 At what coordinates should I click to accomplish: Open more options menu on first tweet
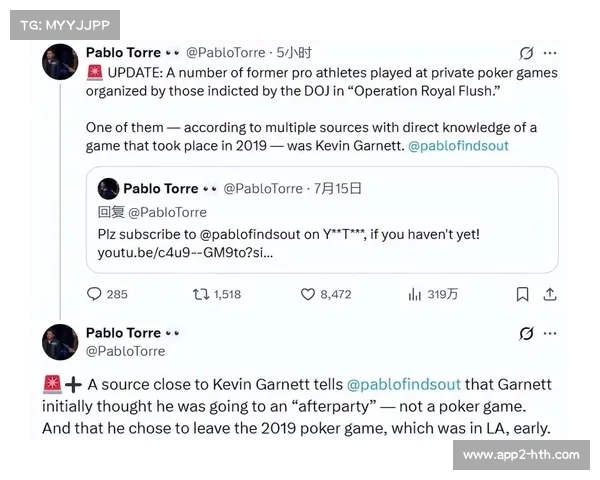click(550, 53)
